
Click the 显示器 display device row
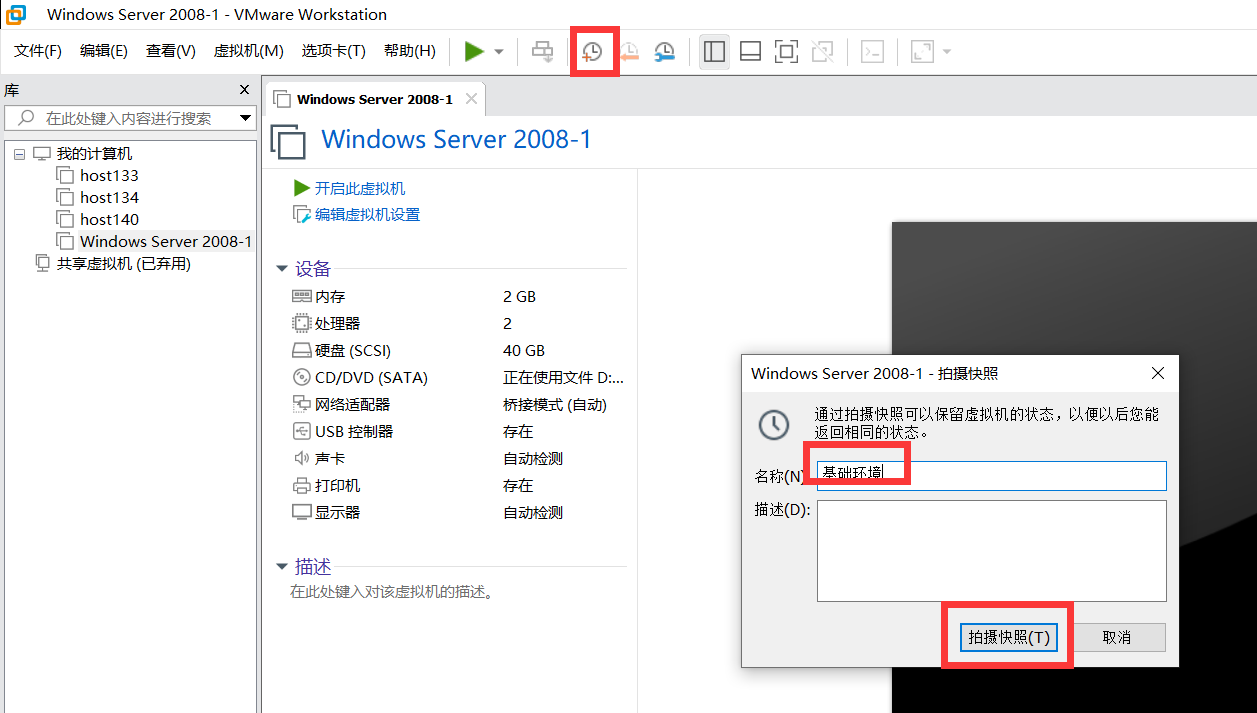[x=337, y=513]
